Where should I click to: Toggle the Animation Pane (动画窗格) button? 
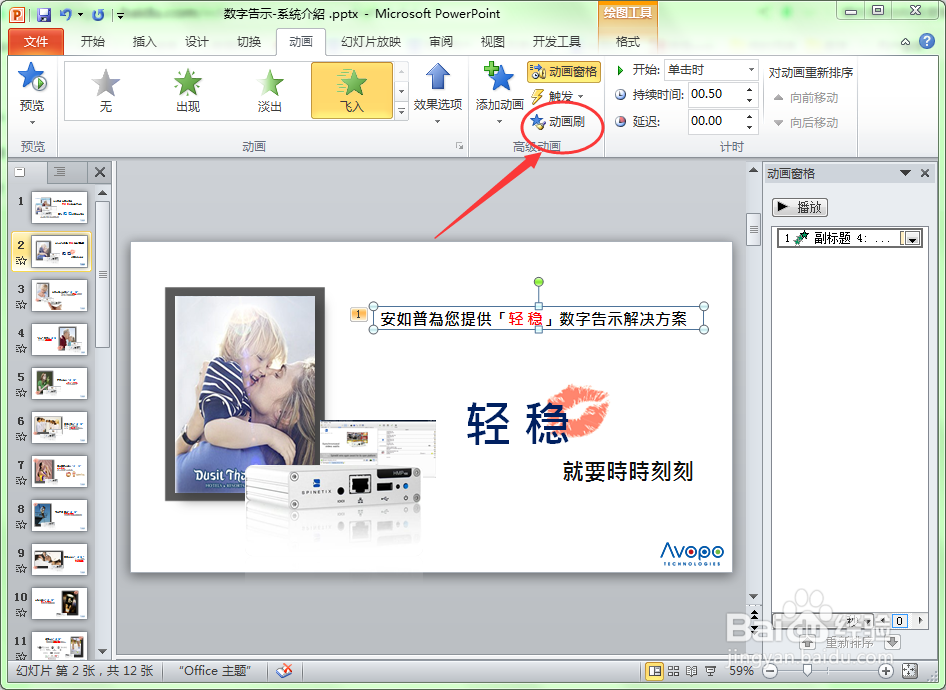click(x=563, y=72)
